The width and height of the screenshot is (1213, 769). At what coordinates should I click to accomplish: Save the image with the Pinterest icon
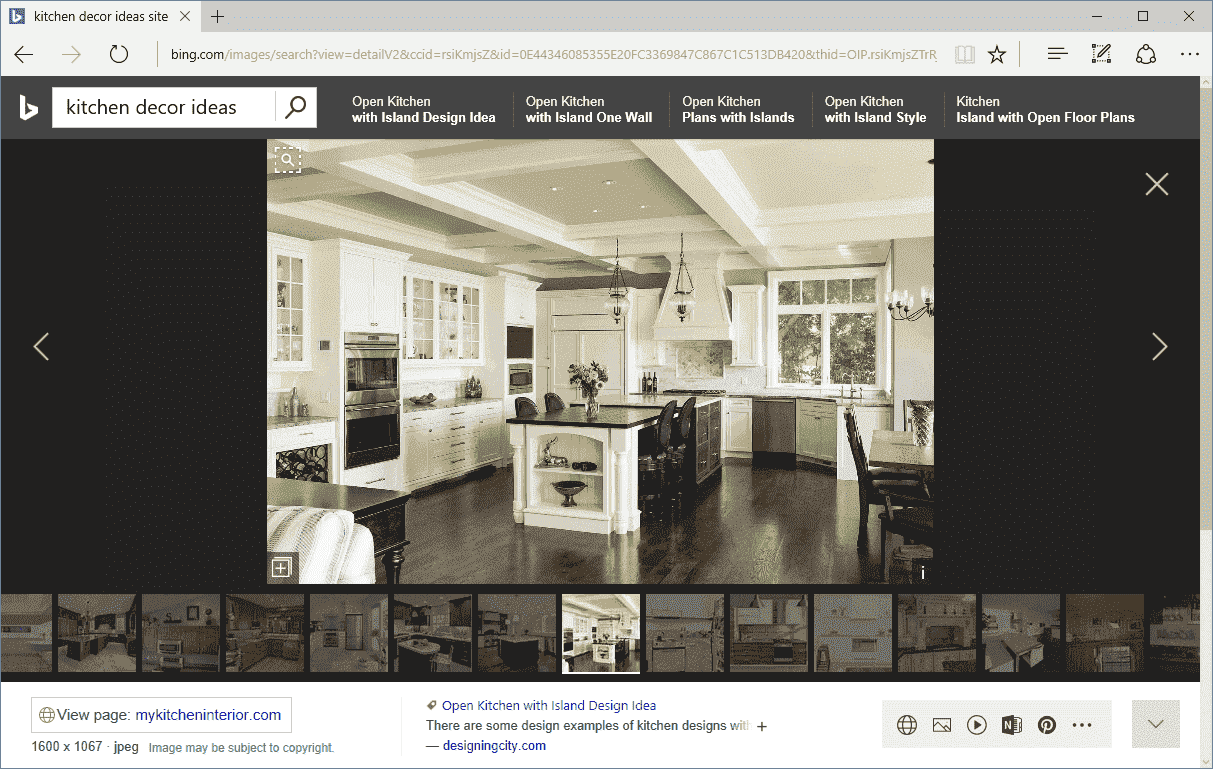pyautogui.click(x=1046, y=724)
